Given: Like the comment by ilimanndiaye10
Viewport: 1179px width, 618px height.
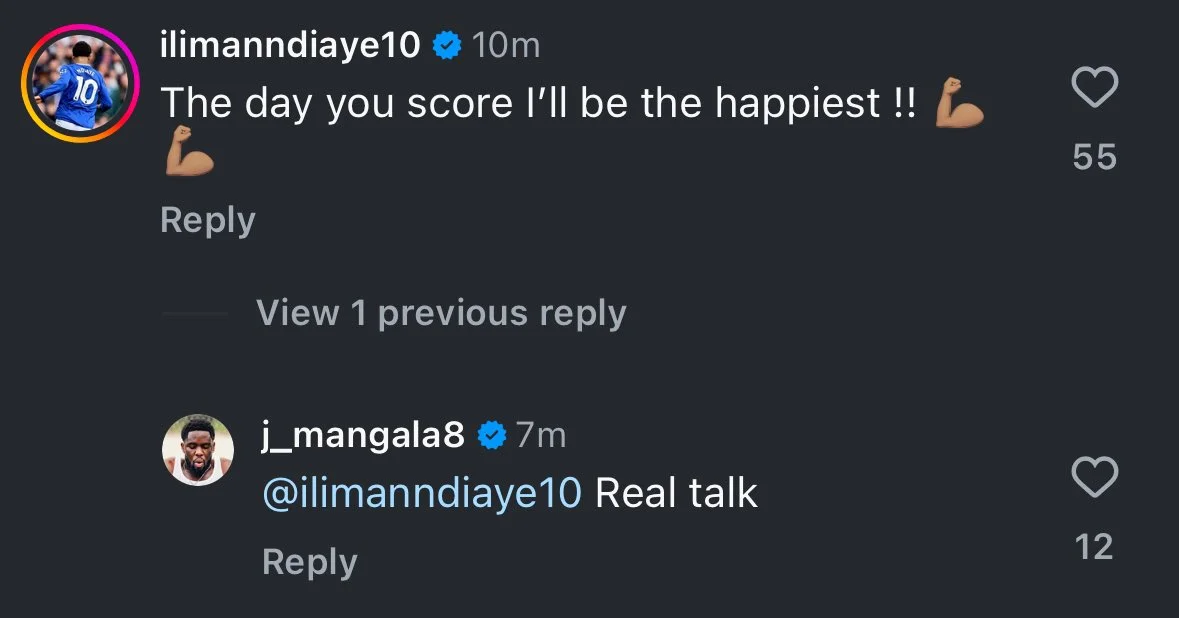Looking at the screenshot, I should [x=1094, y=91].
